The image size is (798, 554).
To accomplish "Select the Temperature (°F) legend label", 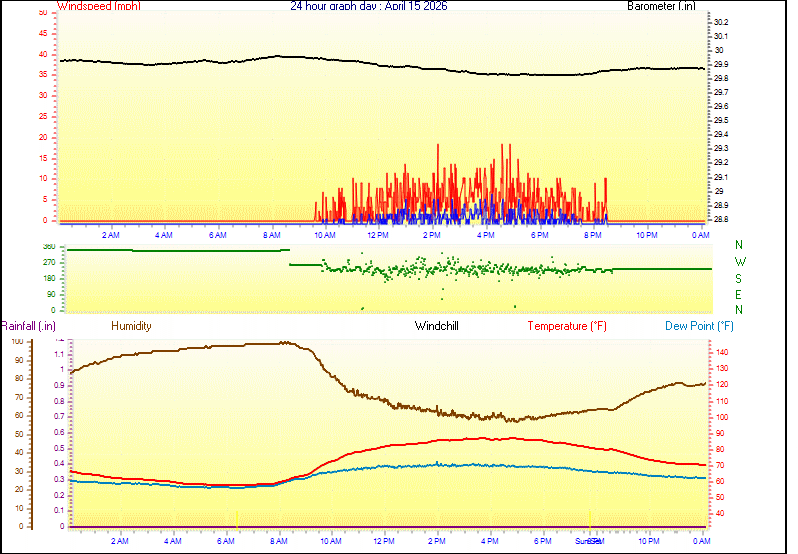I will pyautogui.click(x=567, y=326).
